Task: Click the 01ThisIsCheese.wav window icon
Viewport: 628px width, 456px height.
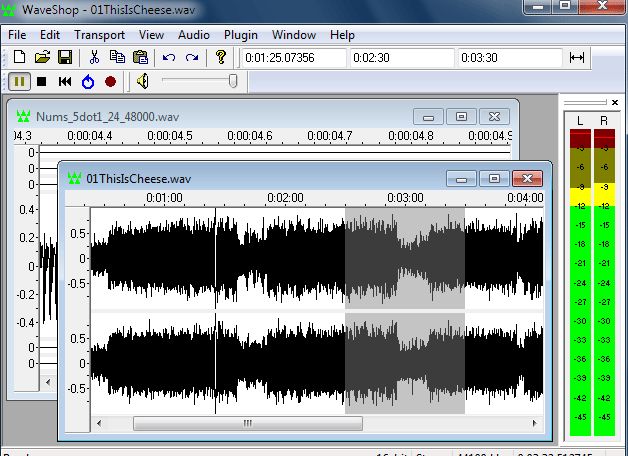Action: (x=74, y=178)
